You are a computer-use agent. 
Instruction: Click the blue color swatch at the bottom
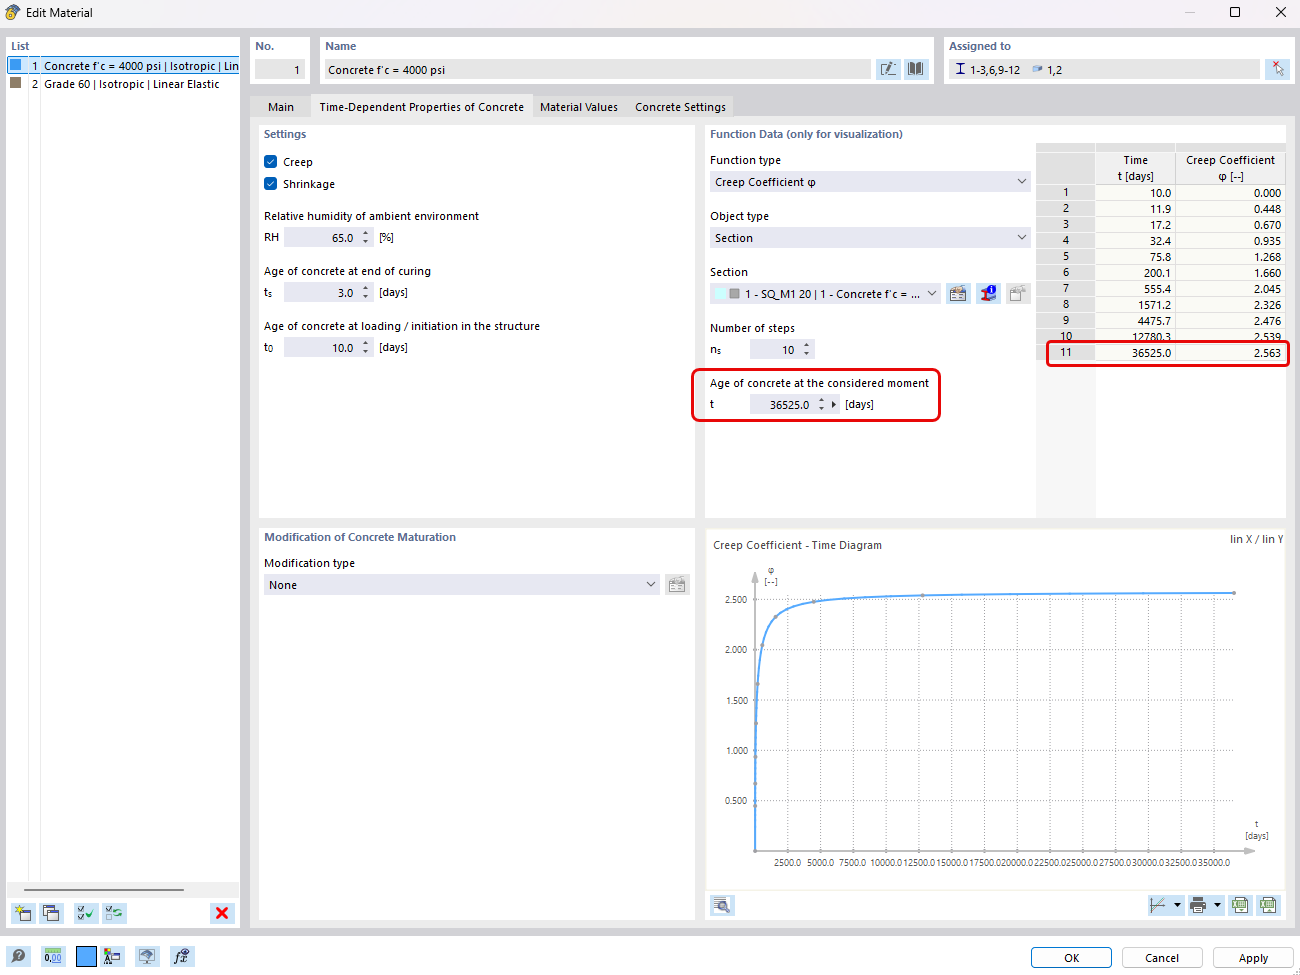pos(86,956)
